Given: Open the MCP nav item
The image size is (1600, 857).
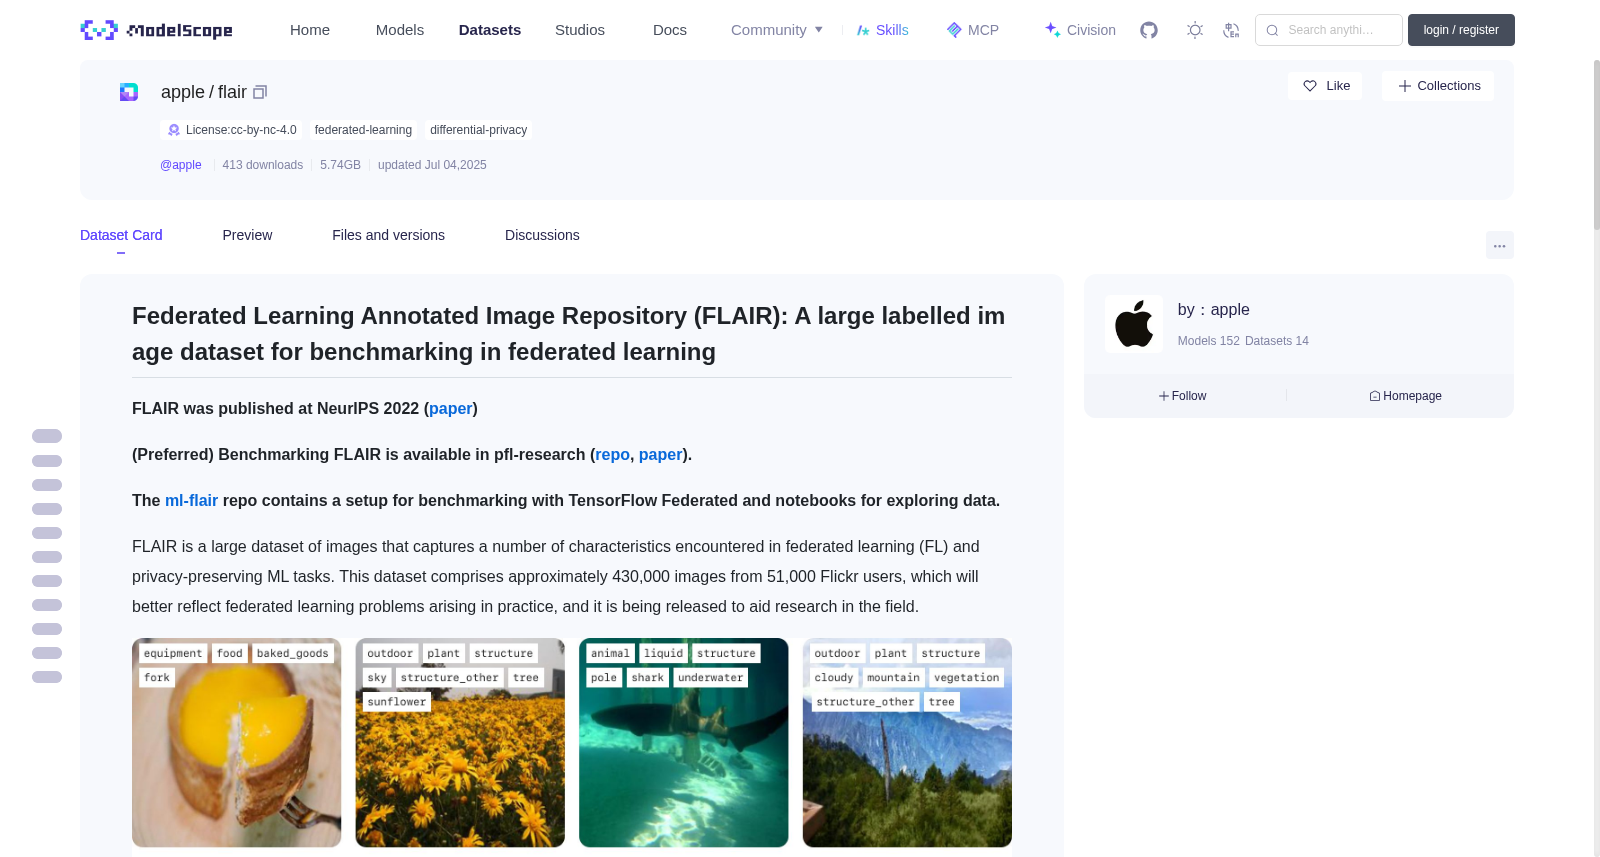Looking at the screenshot, I should [x=973, y=30].
